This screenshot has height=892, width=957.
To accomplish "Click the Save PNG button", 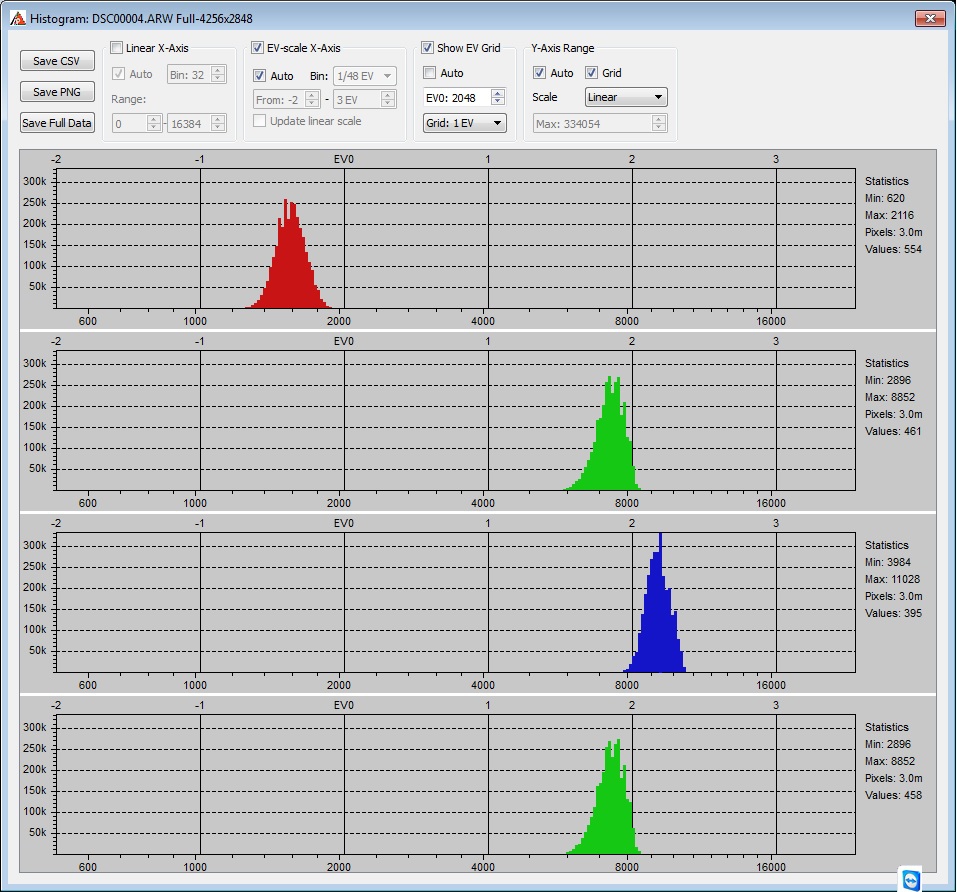I will point(57,92).
